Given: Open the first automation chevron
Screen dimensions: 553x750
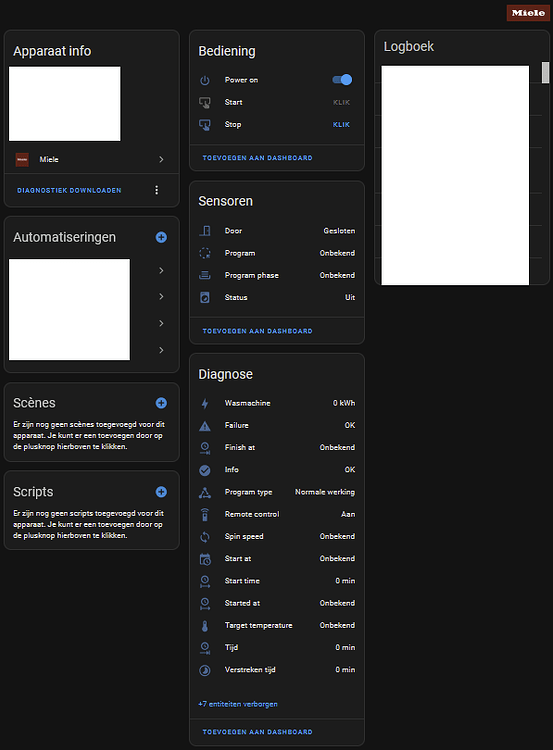Looking at the screenshot, I should pyautogui.click(x=161, y=271).
